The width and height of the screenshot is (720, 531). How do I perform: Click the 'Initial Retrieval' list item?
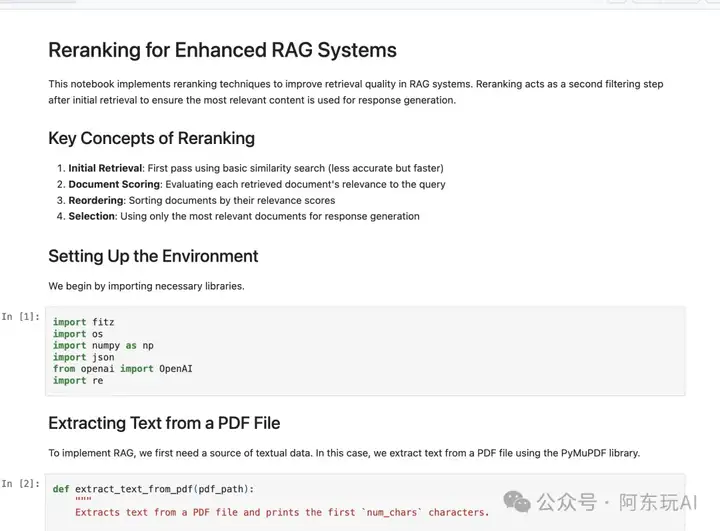(x=250, y=168)
